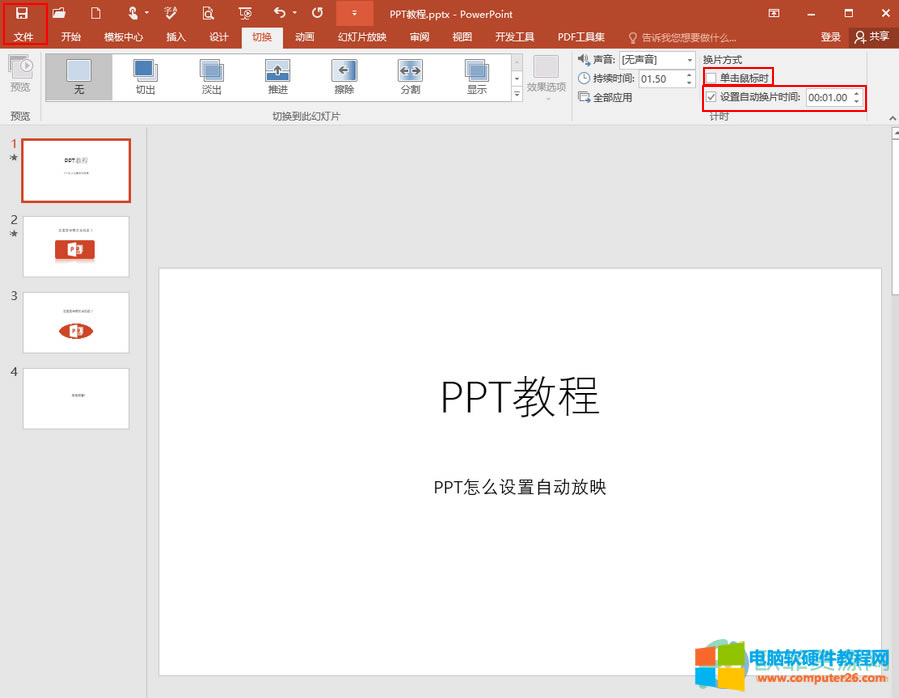Choose the 擦除 (Wipe) transition

(x=344, y=75)
